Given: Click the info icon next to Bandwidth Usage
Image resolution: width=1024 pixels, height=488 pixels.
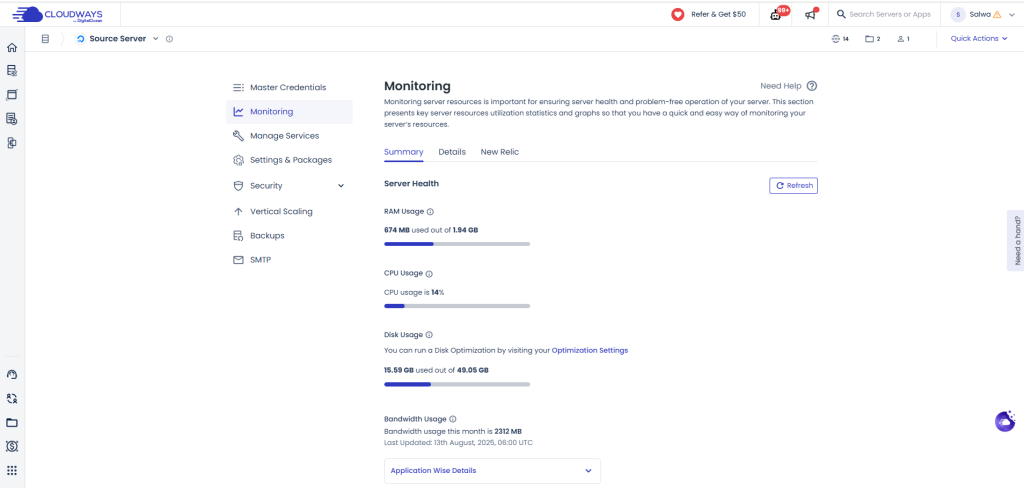Looking at the screenshot, I should tap(453, 419).
